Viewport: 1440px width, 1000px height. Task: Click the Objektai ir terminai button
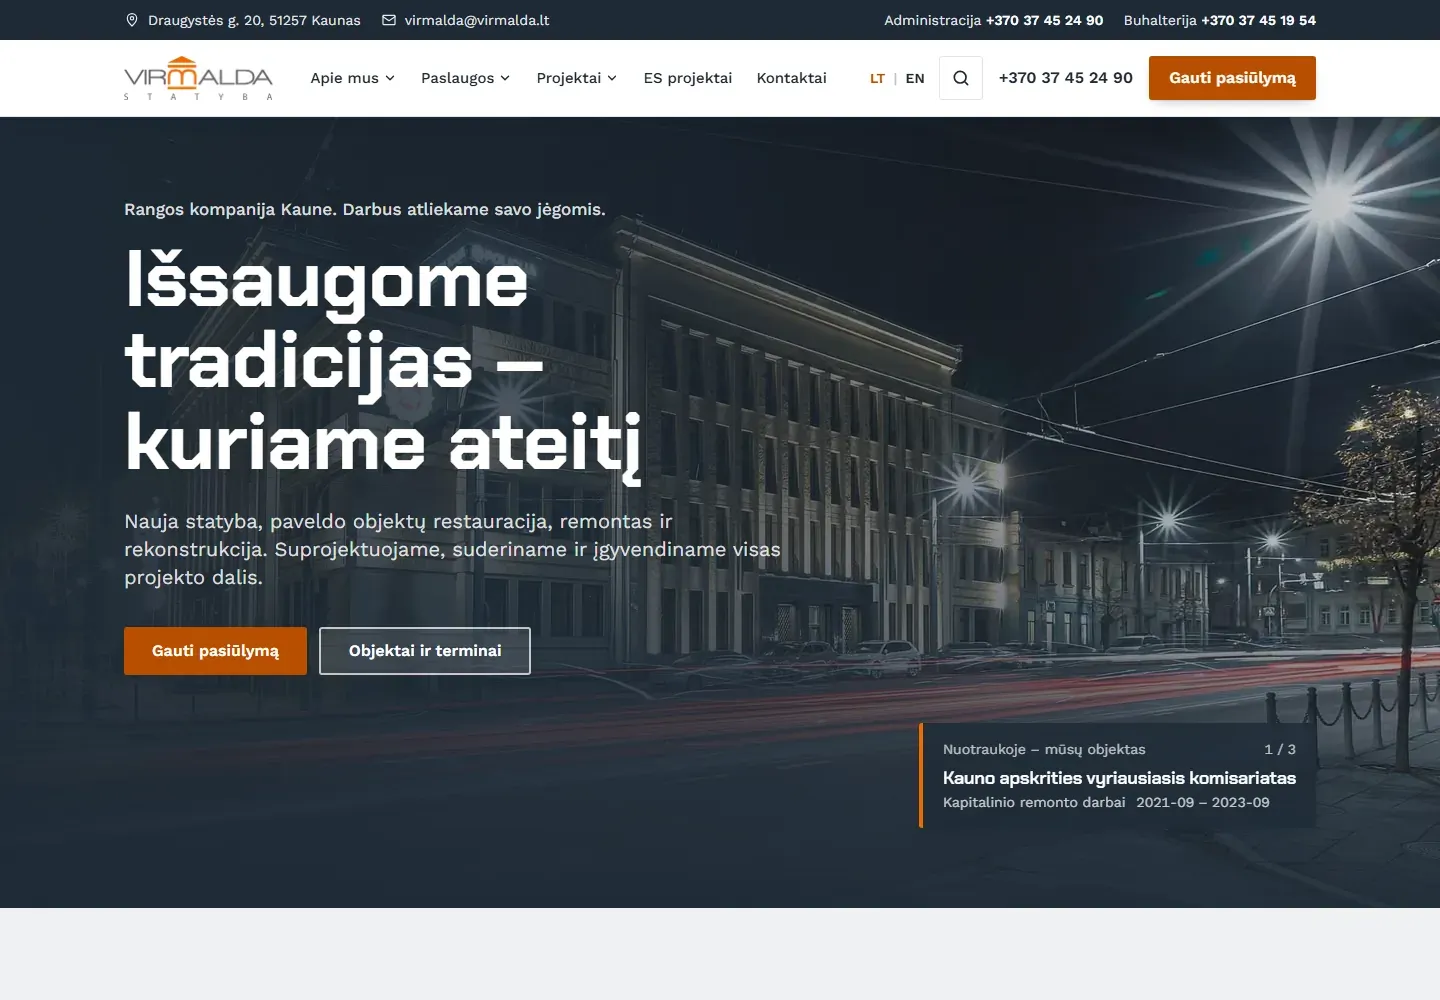pos(425,651)
